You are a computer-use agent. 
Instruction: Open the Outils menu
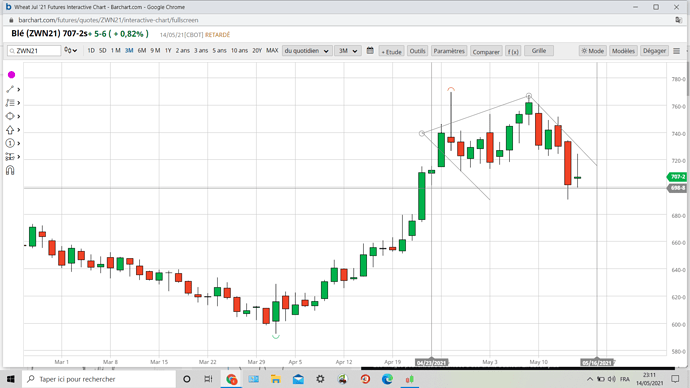coord(417,51)
